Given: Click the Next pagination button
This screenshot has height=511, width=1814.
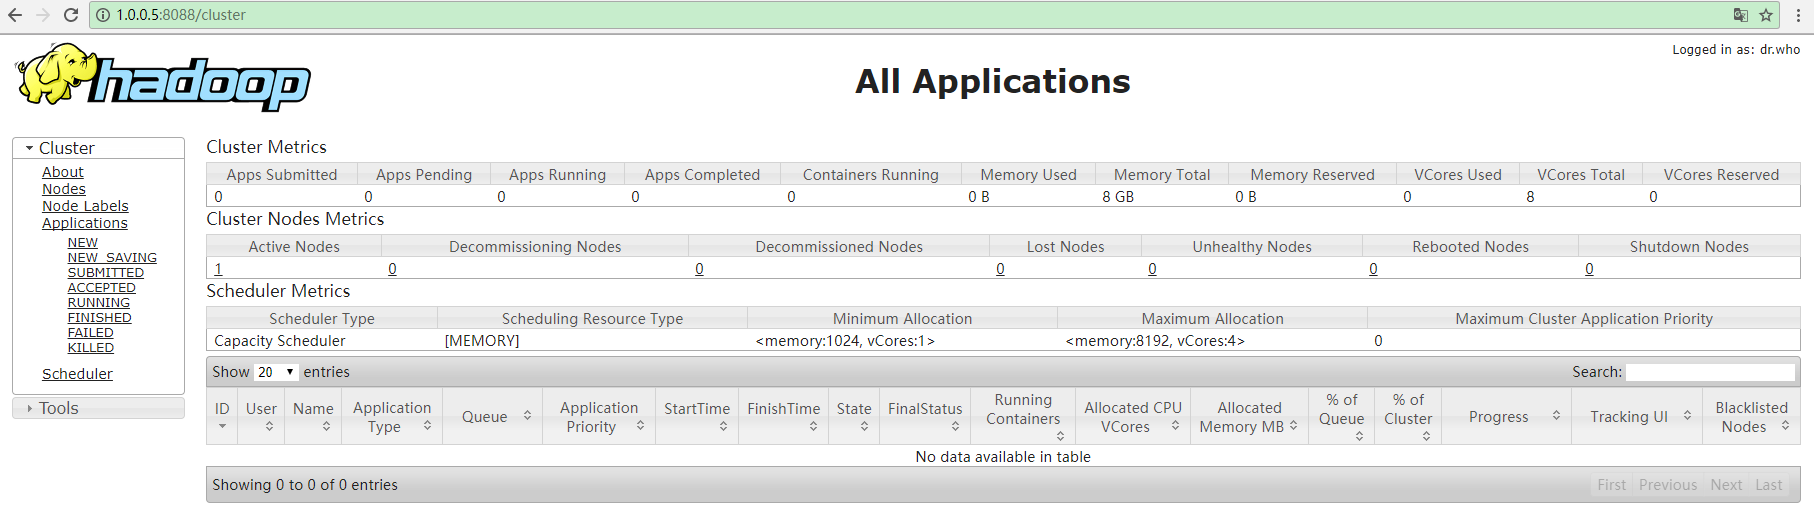Looking at the screenshot, I should tap(1726, 485).
